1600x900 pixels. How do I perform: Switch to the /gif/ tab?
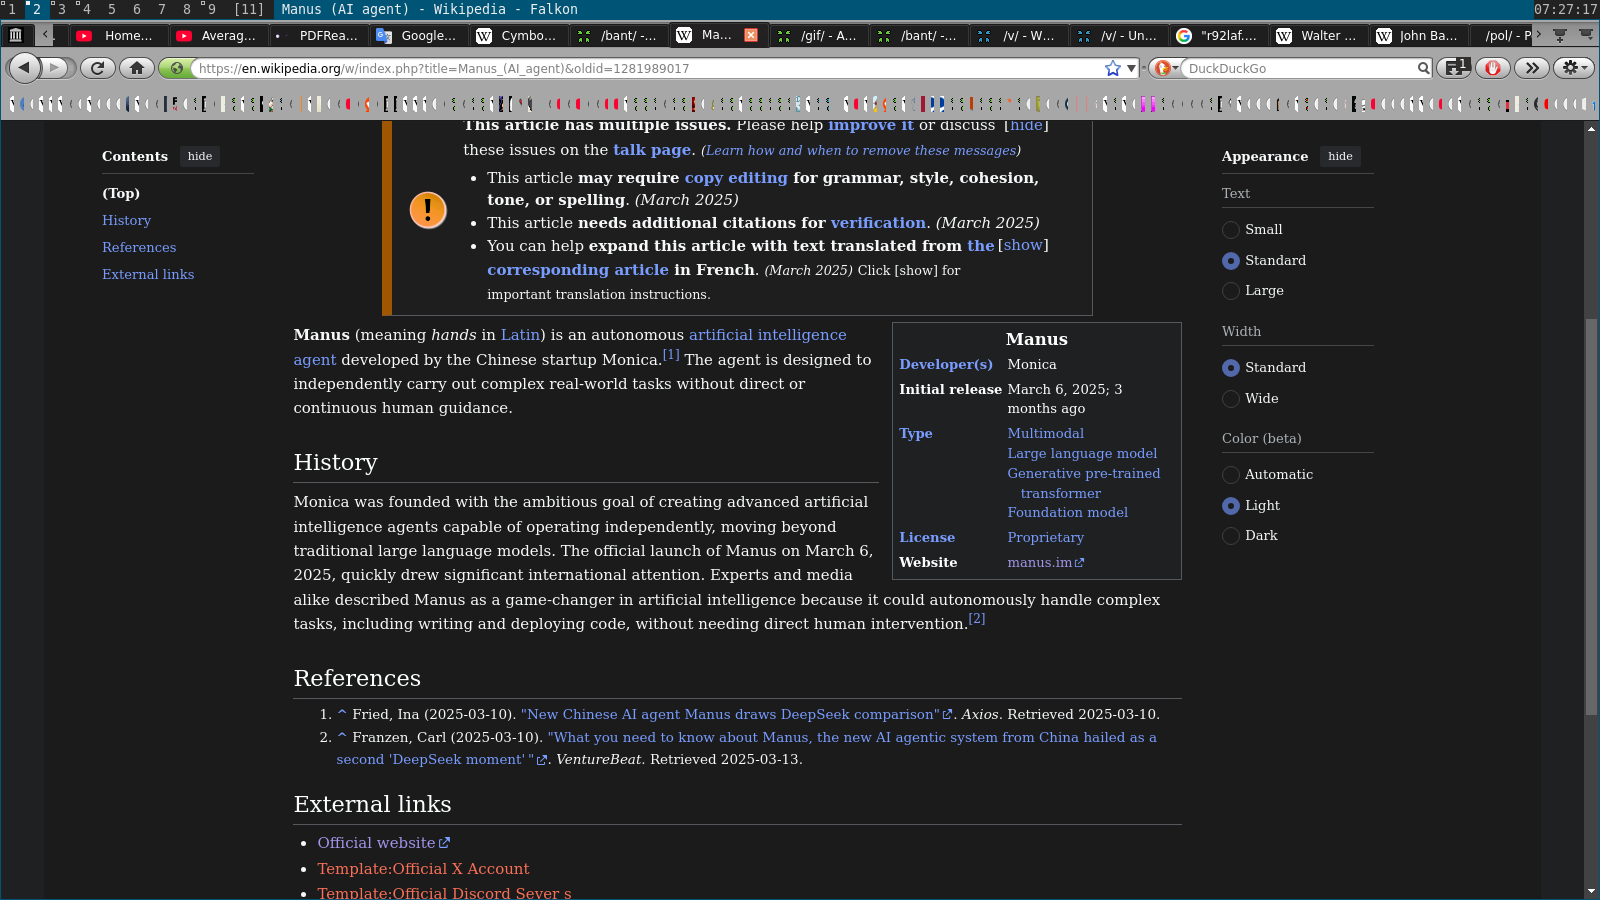click(818, 35)
